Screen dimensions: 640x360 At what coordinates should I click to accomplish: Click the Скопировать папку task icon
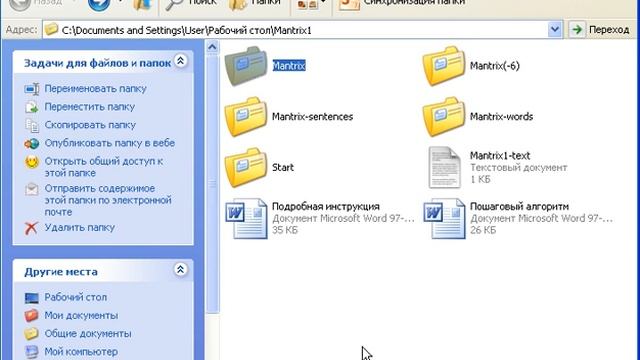click(x=32, y=125)
